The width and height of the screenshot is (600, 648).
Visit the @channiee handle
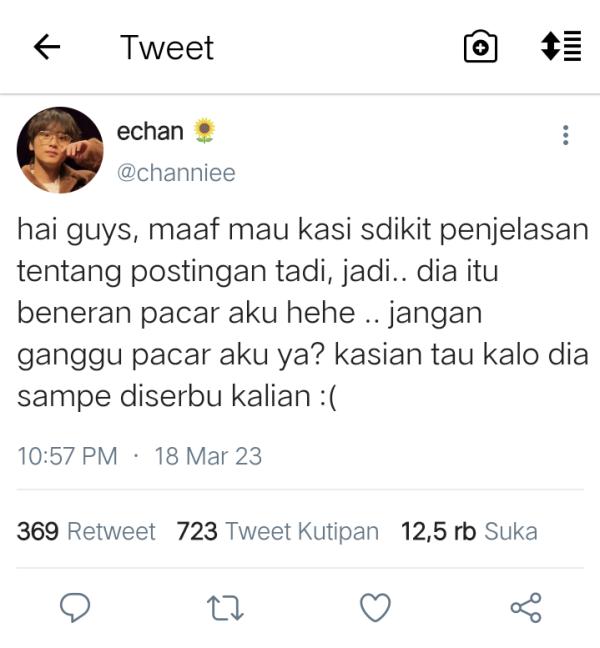point(176,172)
